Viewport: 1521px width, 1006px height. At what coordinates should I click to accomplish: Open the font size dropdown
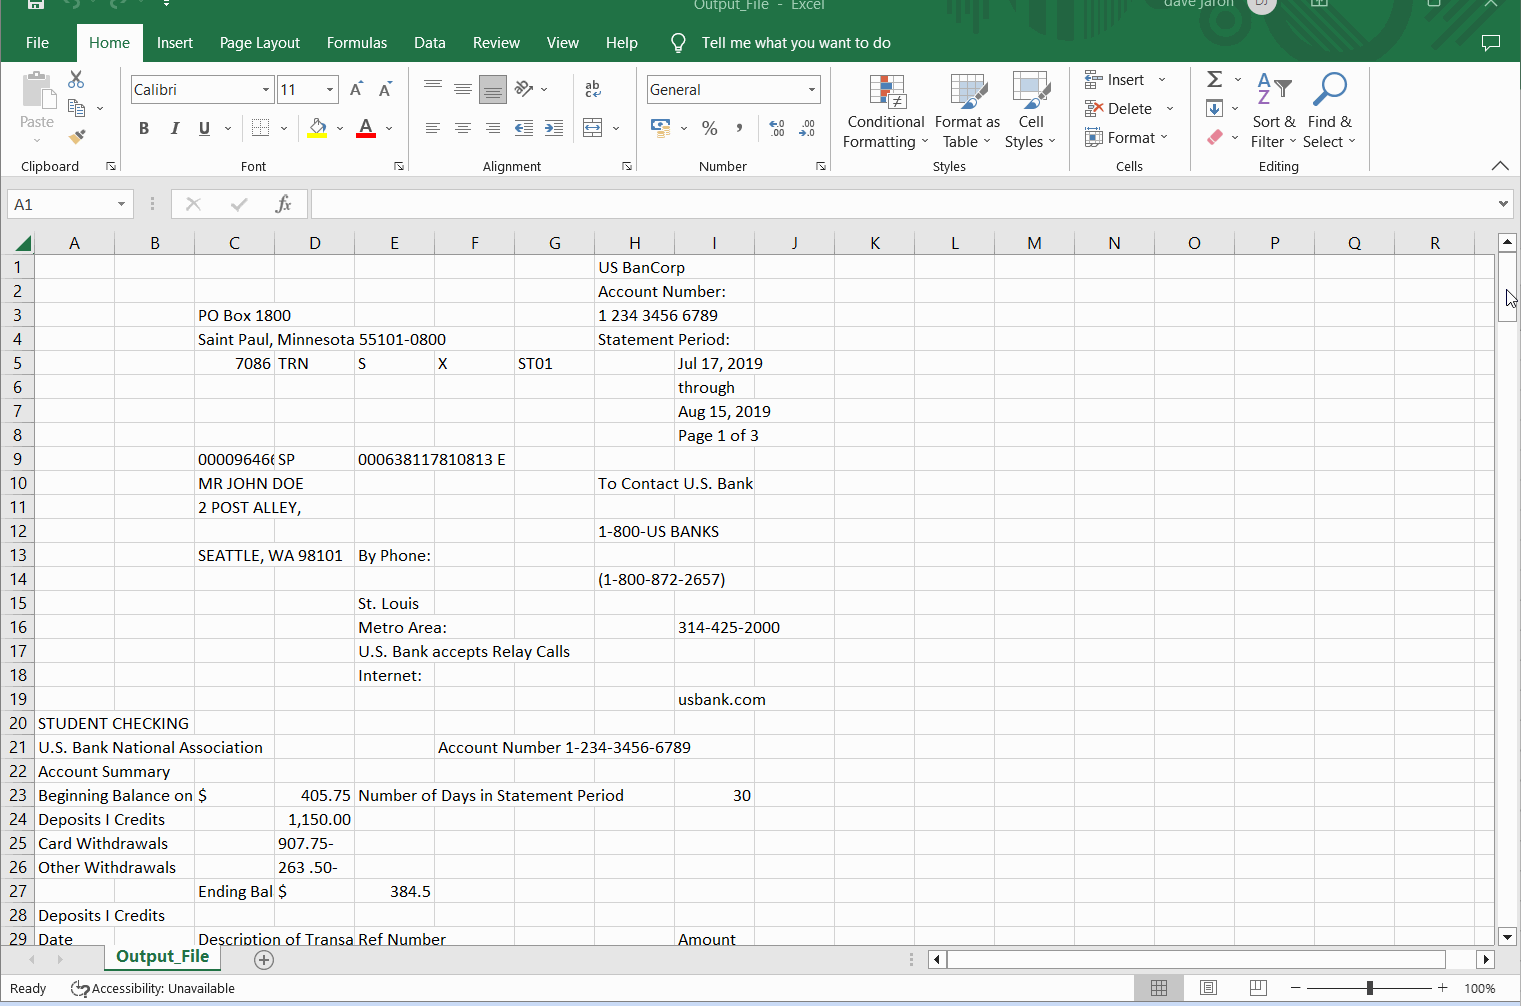tap(330, 90)
